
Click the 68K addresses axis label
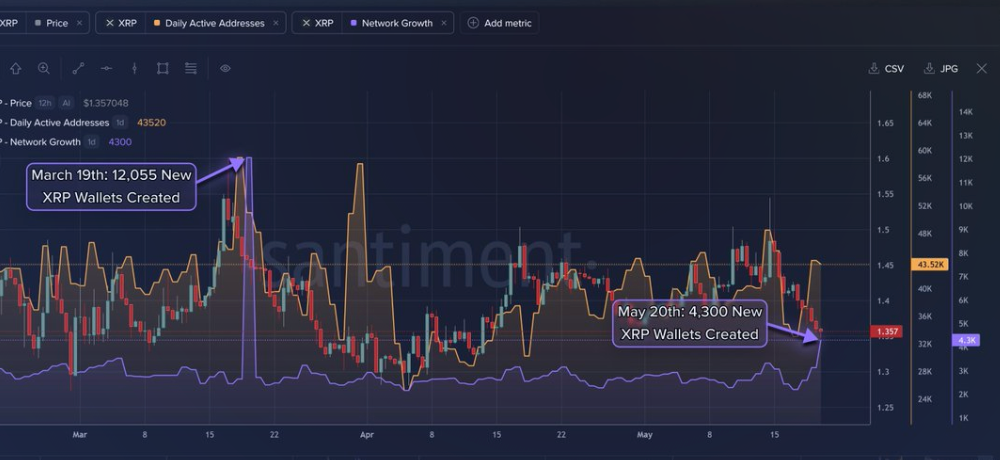(925, 95)
